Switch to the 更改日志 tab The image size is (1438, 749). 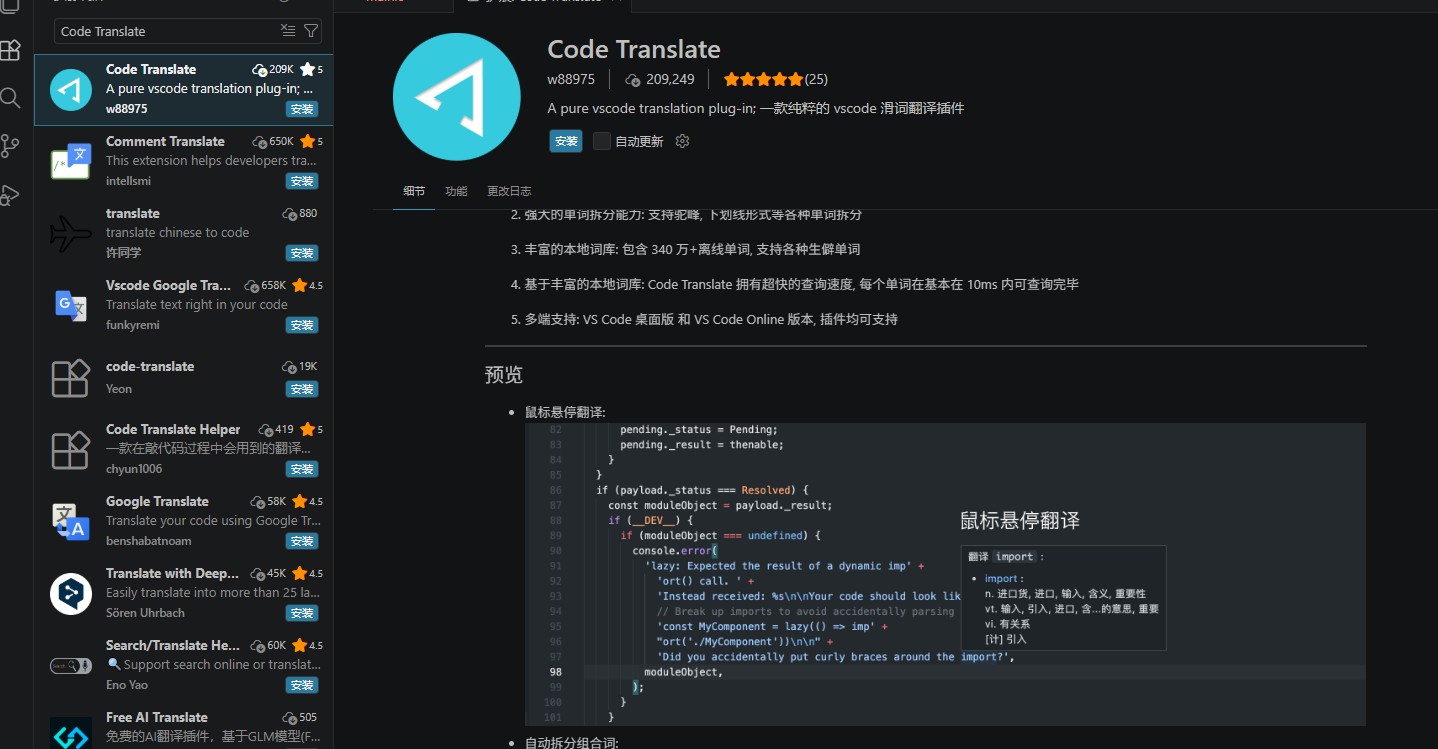tap(509, 191)
